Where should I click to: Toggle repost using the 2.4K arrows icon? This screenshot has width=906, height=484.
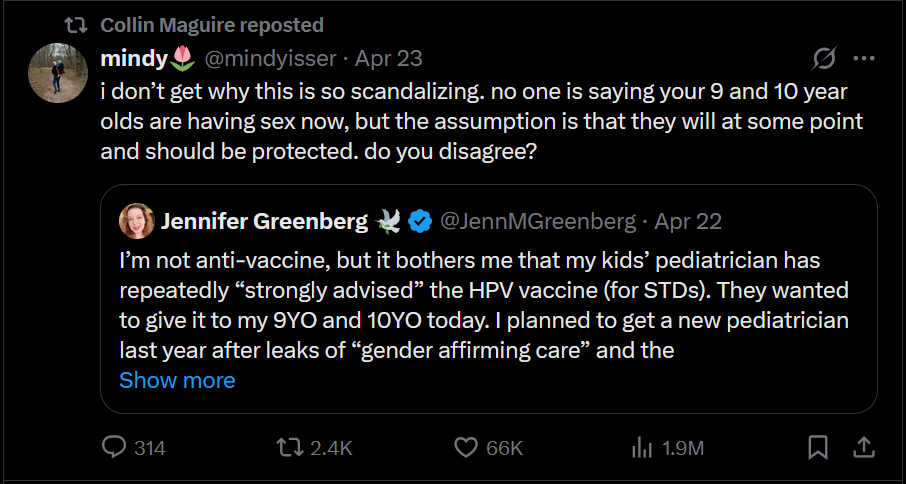(x=290, y=448)
